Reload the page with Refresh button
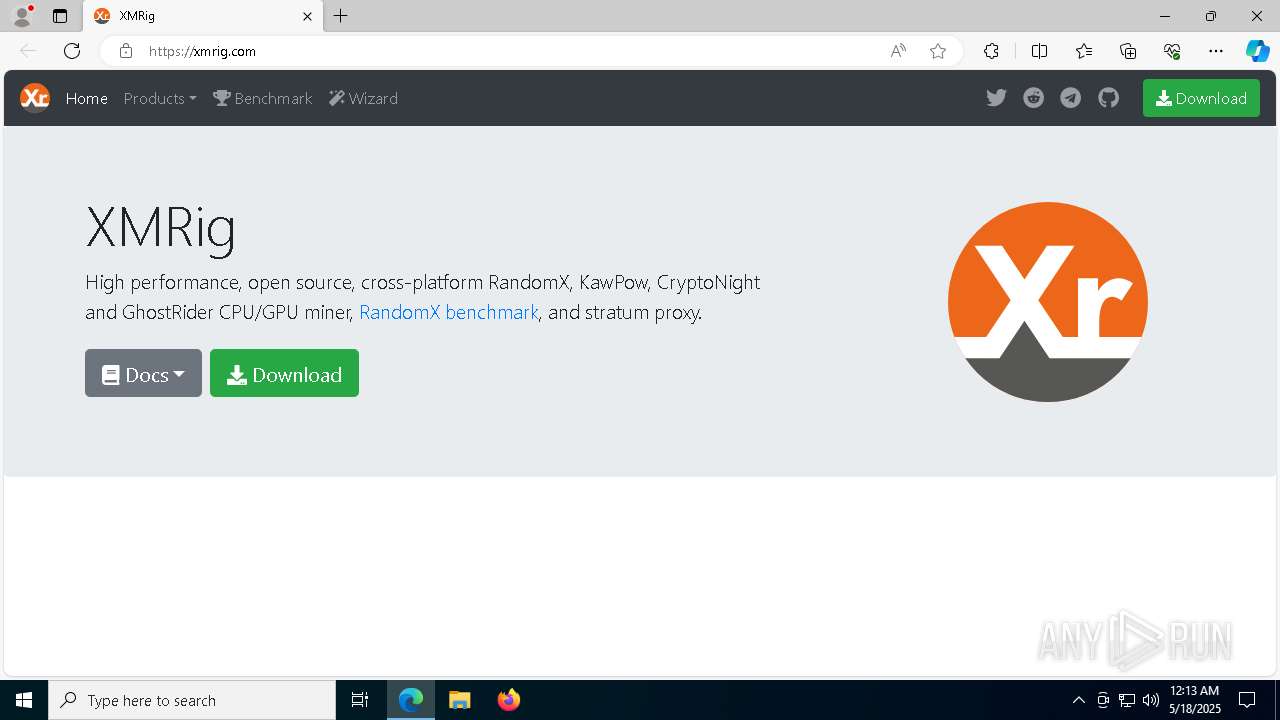 [x=72, y=51]
